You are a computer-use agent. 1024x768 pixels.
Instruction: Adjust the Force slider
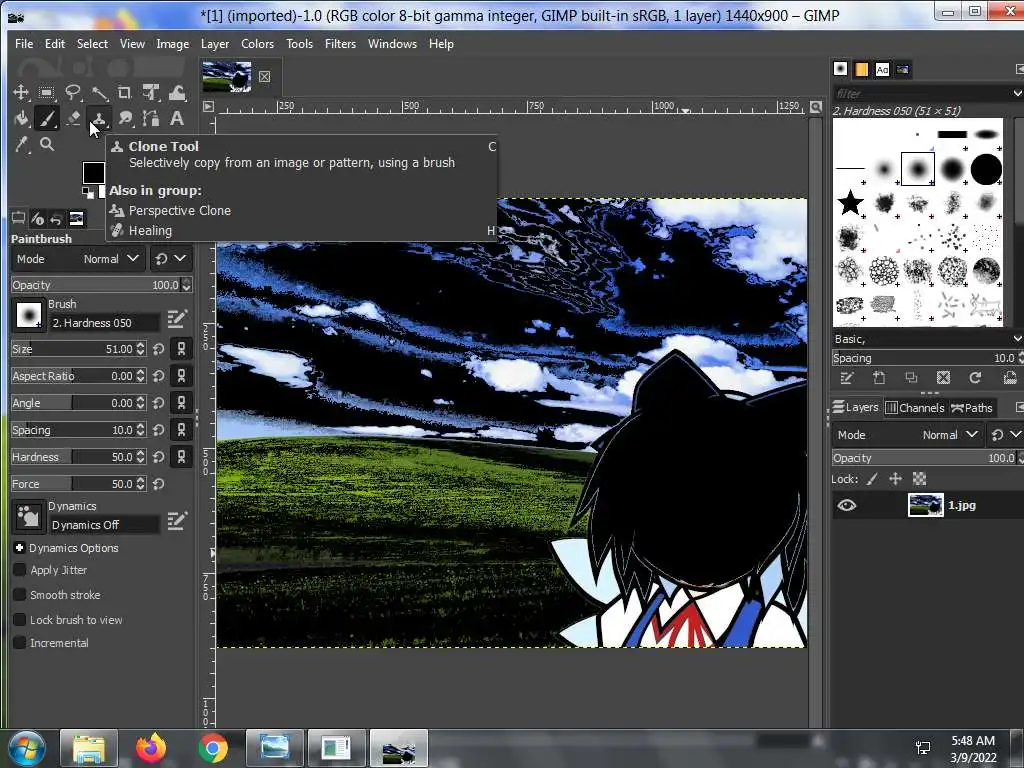(x=72, y=484)
